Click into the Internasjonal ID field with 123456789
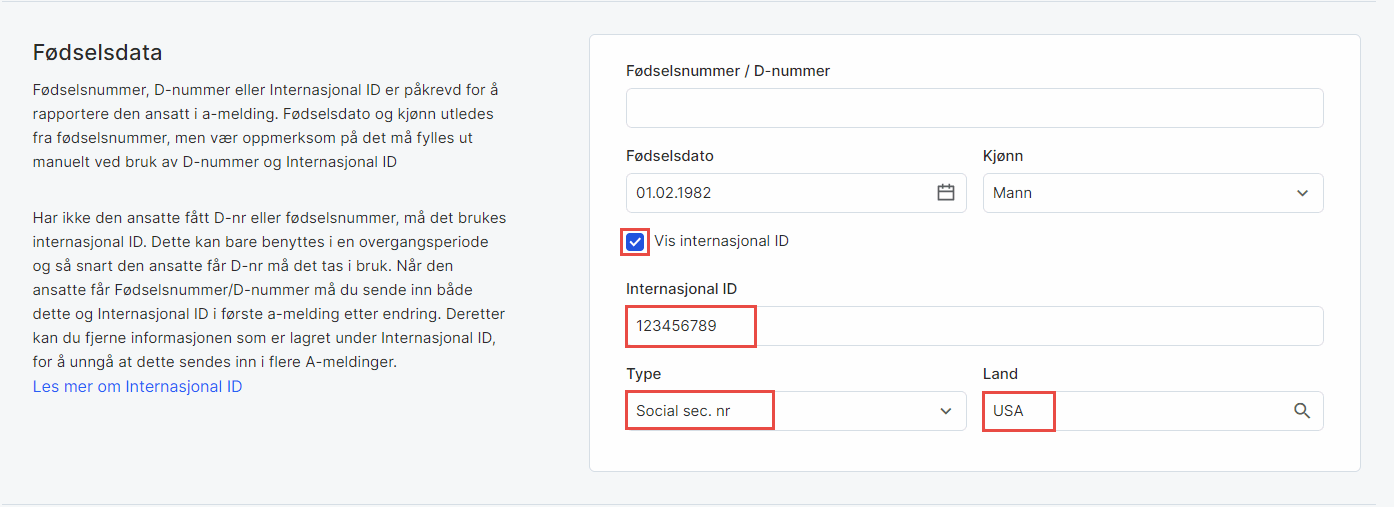The height and width of the screenshot is (507, 1394). point(974,326)
